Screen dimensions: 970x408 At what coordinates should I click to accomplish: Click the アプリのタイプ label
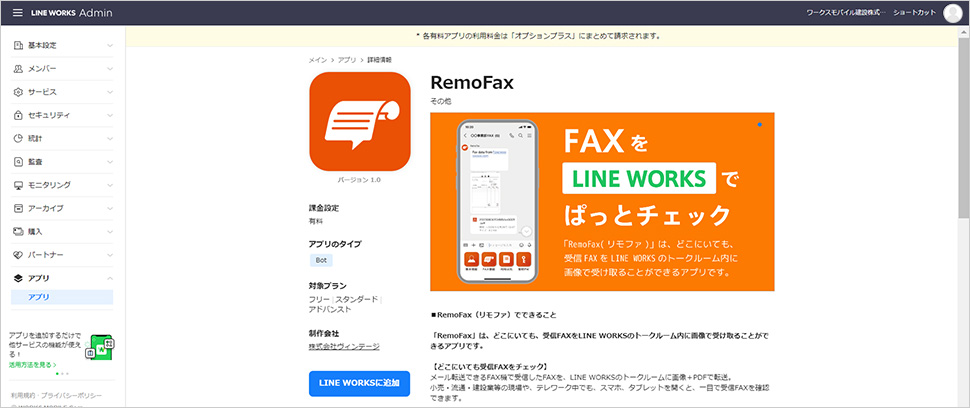click(x=335, y=244)
